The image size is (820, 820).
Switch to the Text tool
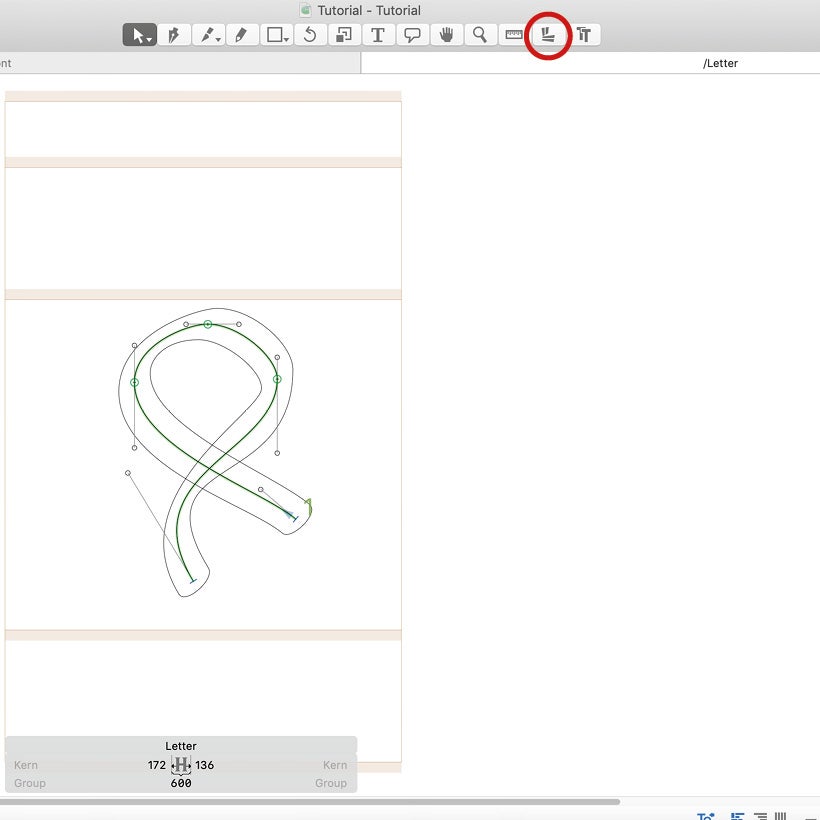pyautogui.click(x=378, y=35)
